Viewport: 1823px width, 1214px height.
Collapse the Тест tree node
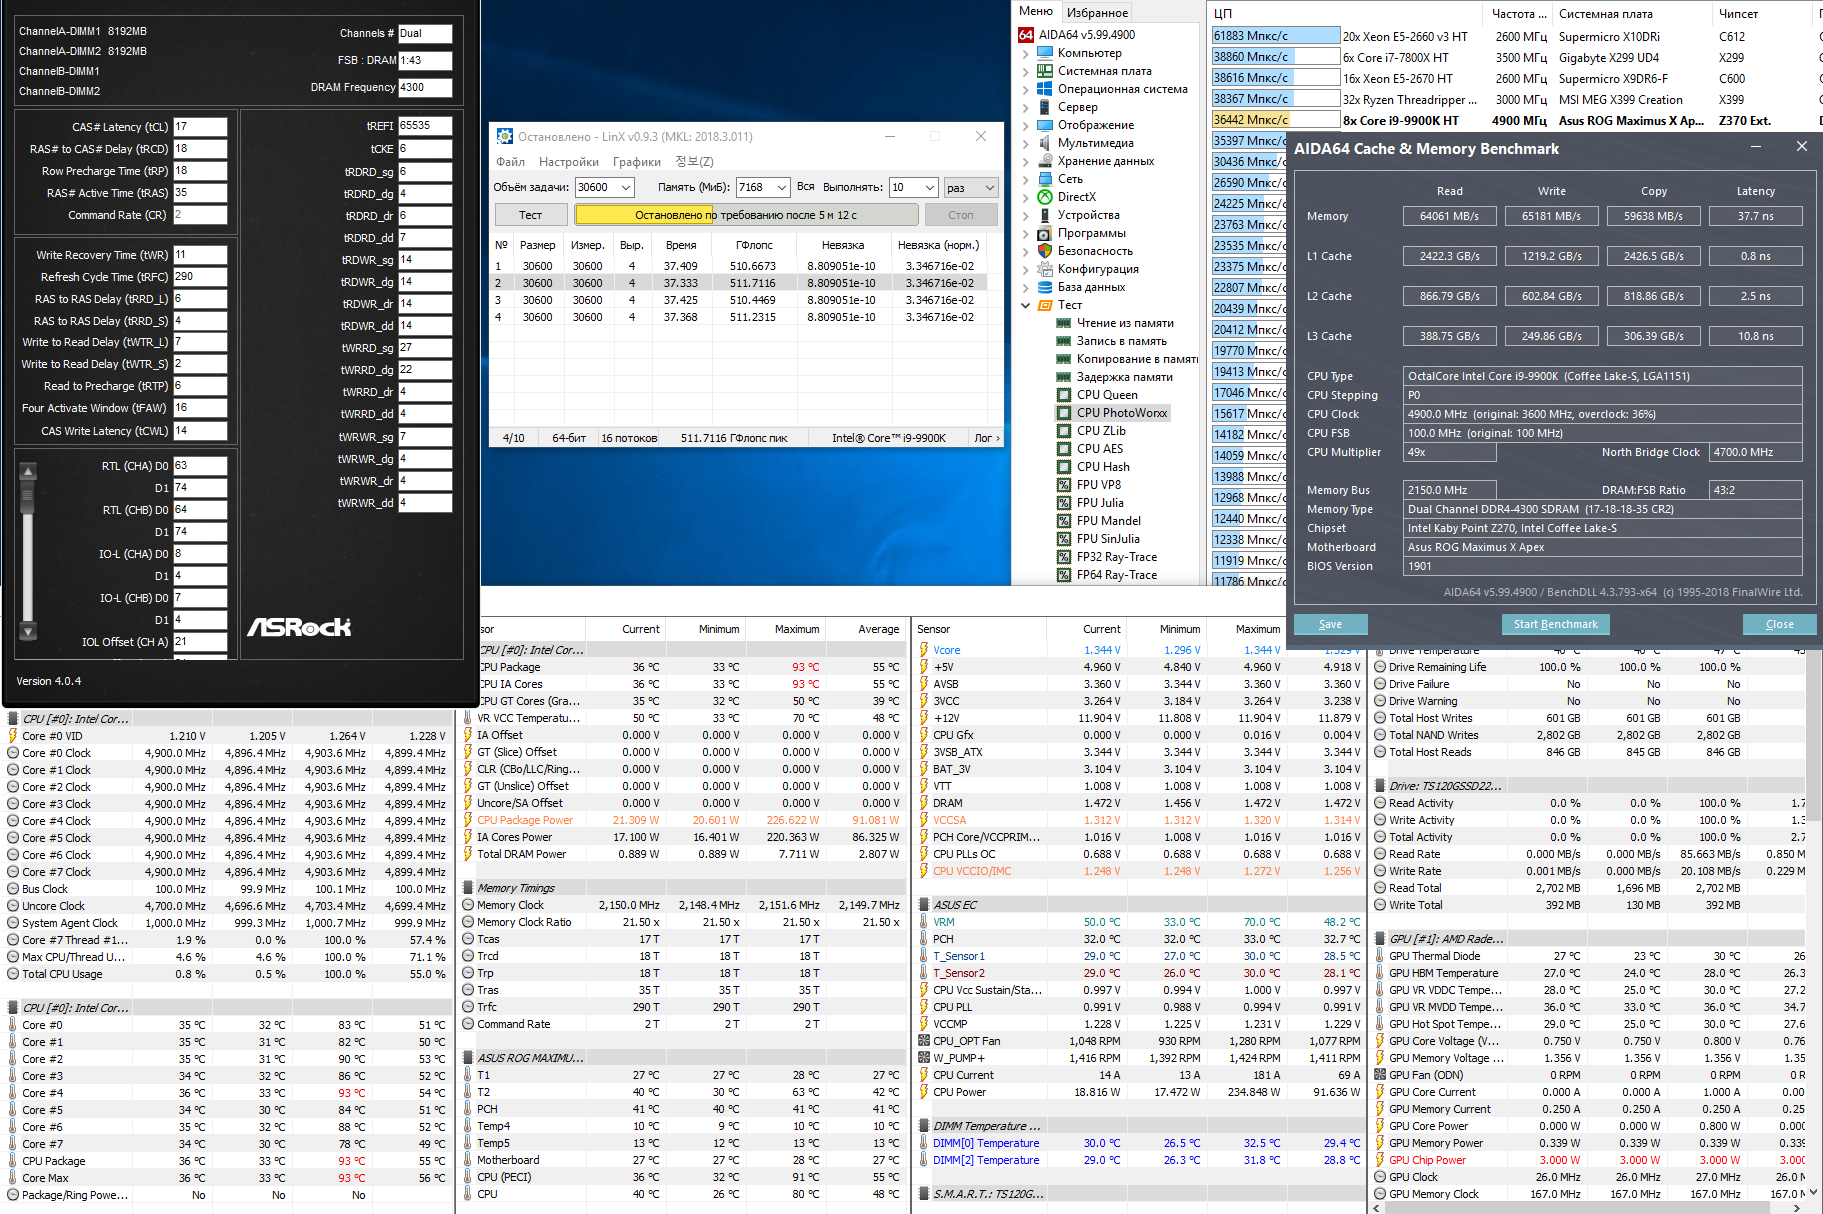tap(1026, 305)
